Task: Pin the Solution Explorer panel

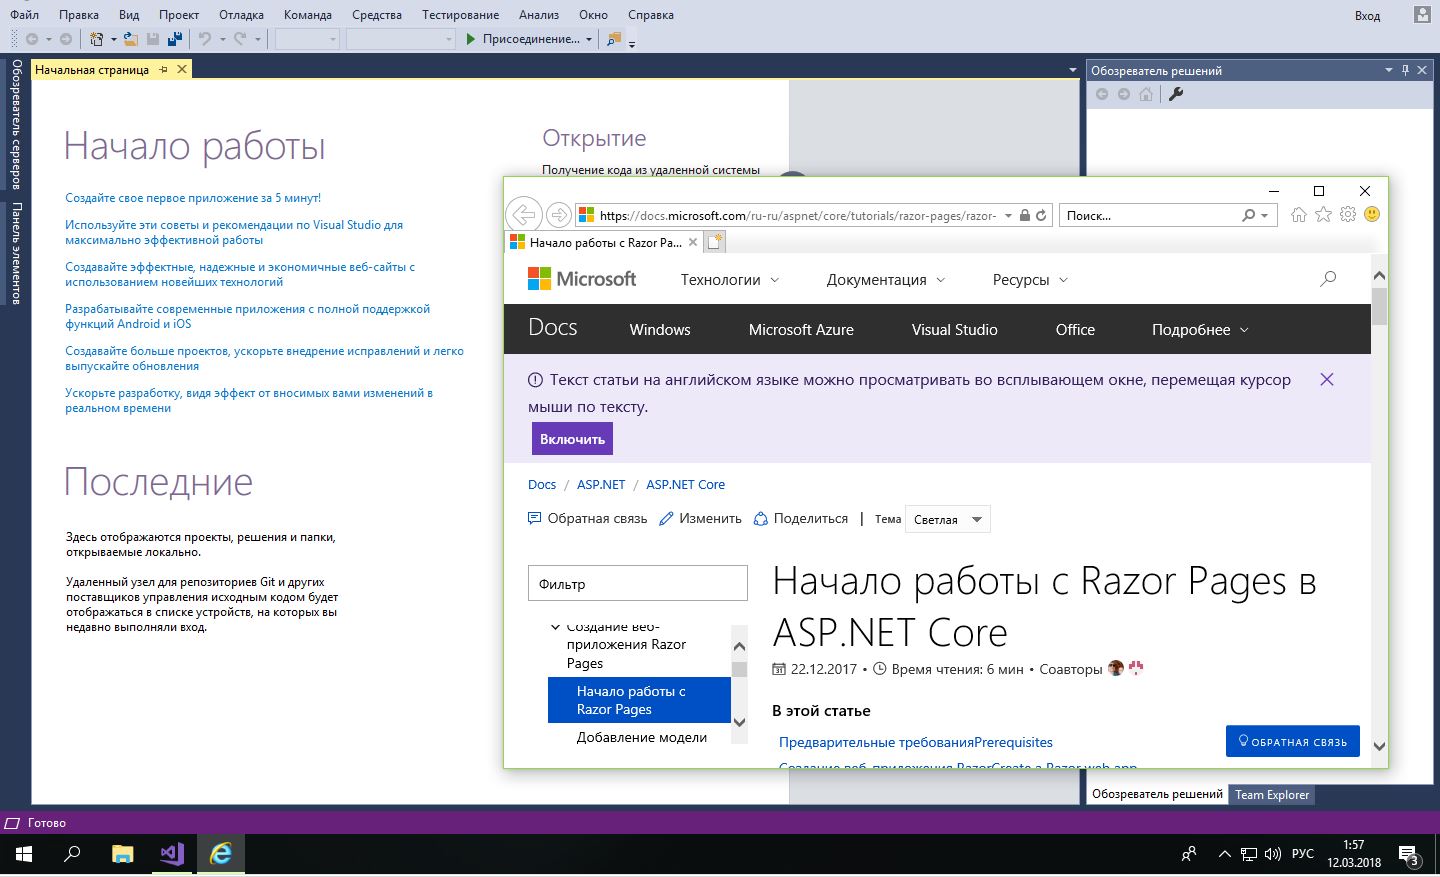Action: (x=1405, y=70)
